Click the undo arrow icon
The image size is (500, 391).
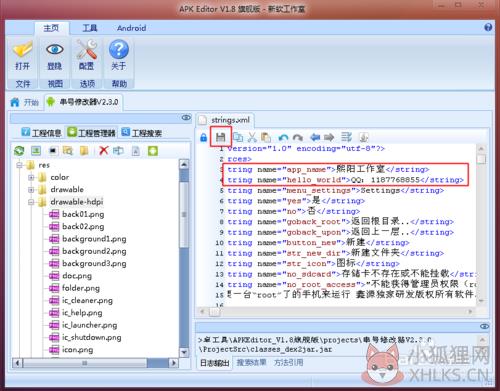point(283,137)
